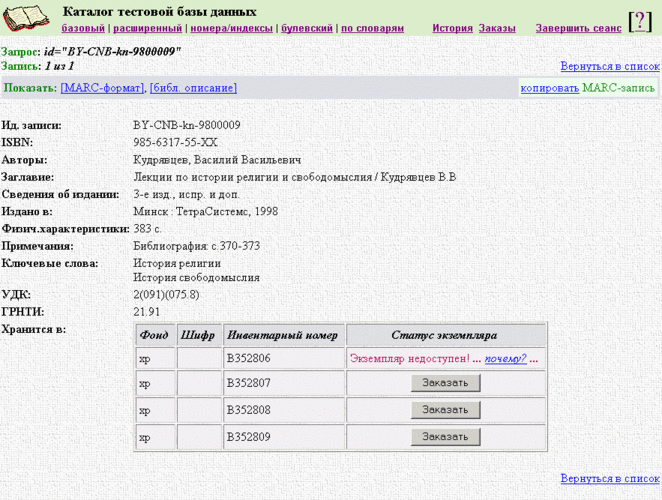The image size is (662, 500).
Task: View the Заказы page
Action: [x=498, y=29]
